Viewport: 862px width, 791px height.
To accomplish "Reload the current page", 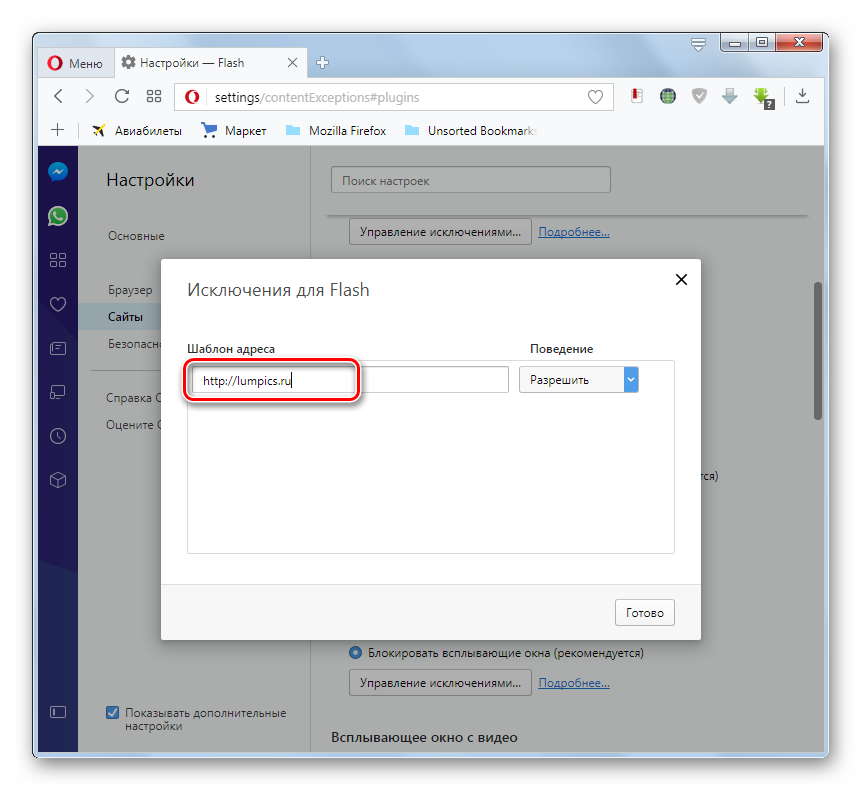I will pyautogui.click(x=122, y=97).
